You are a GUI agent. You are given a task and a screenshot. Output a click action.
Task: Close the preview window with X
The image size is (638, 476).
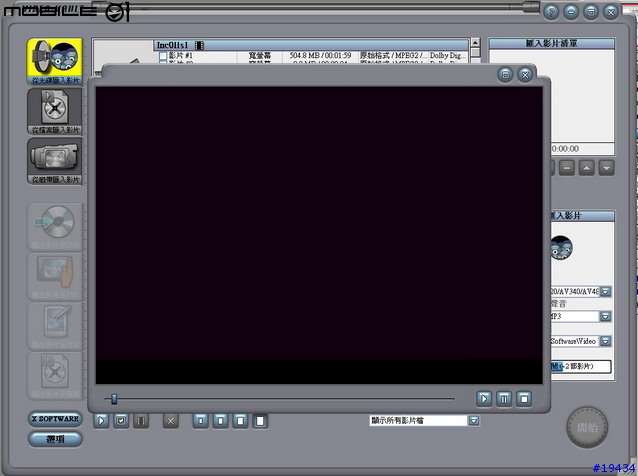[x=525, y=75]
